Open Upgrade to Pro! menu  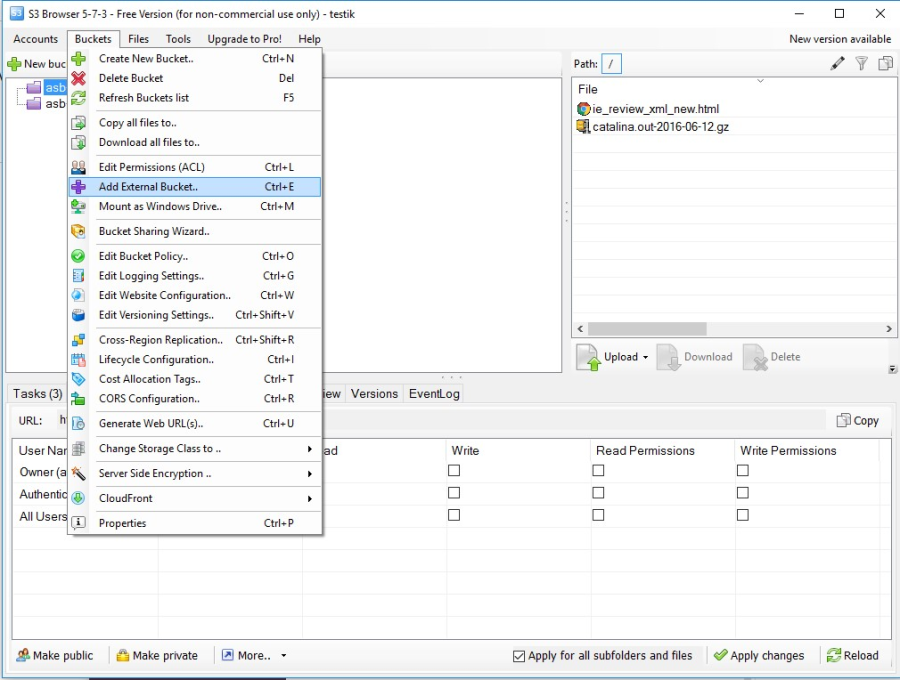[x=245, y=39]
